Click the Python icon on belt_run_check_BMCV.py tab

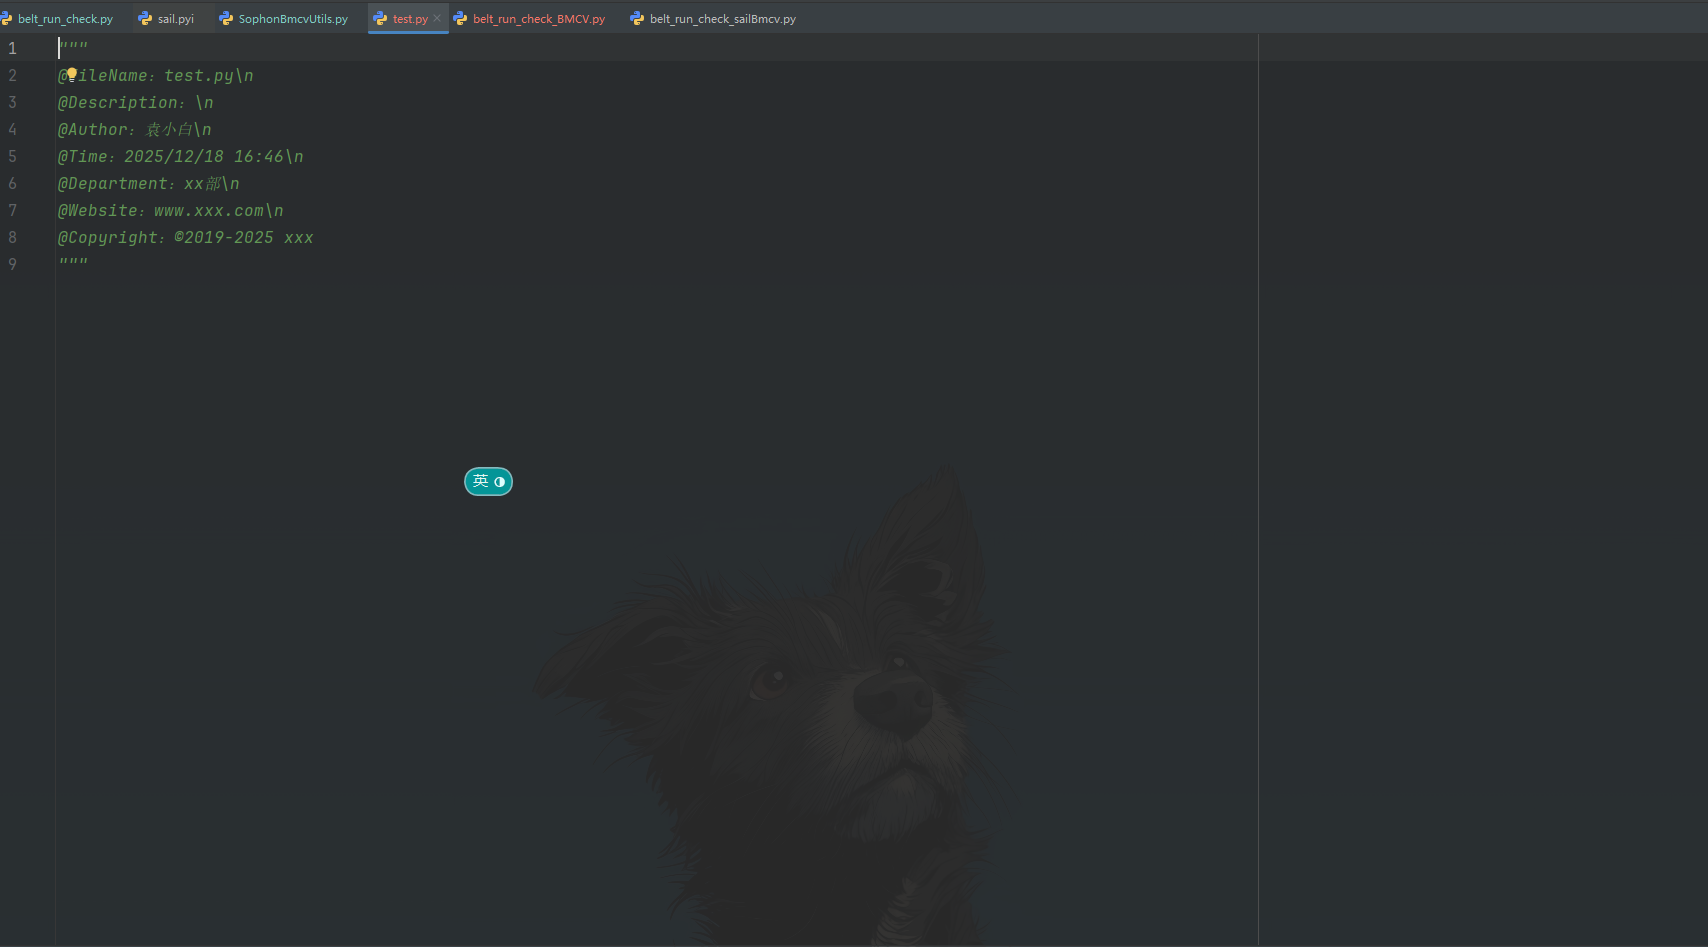(460, 19)
